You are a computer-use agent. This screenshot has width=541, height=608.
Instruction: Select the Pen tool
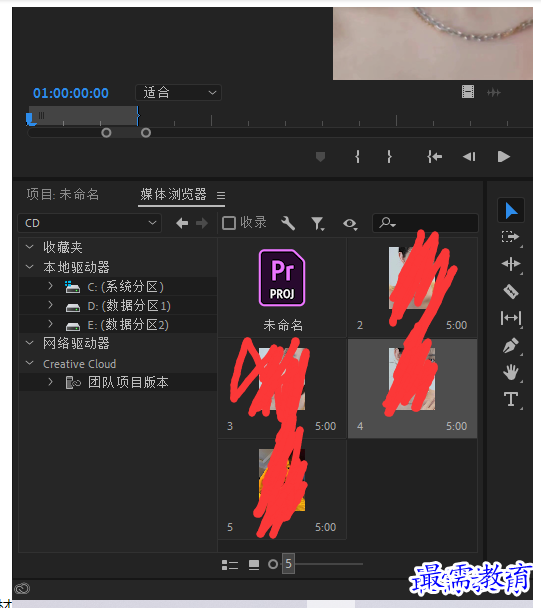[x=510, y=345]
